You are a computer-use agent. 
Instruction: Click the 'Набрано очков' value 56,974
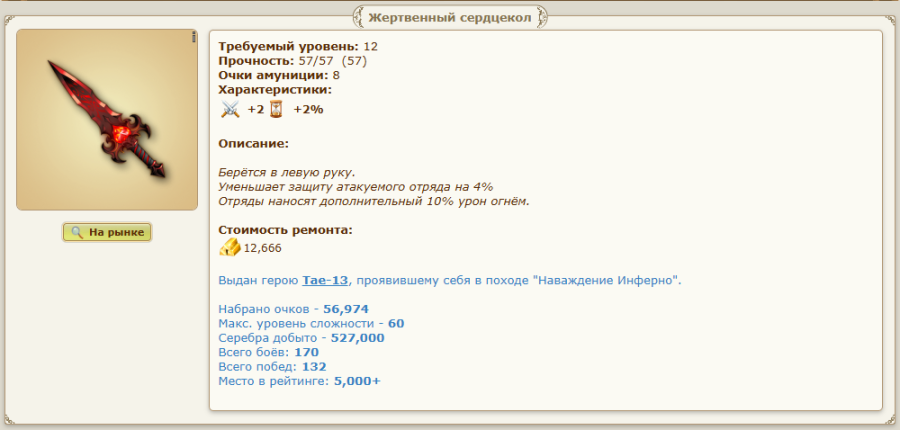[346, 310]
